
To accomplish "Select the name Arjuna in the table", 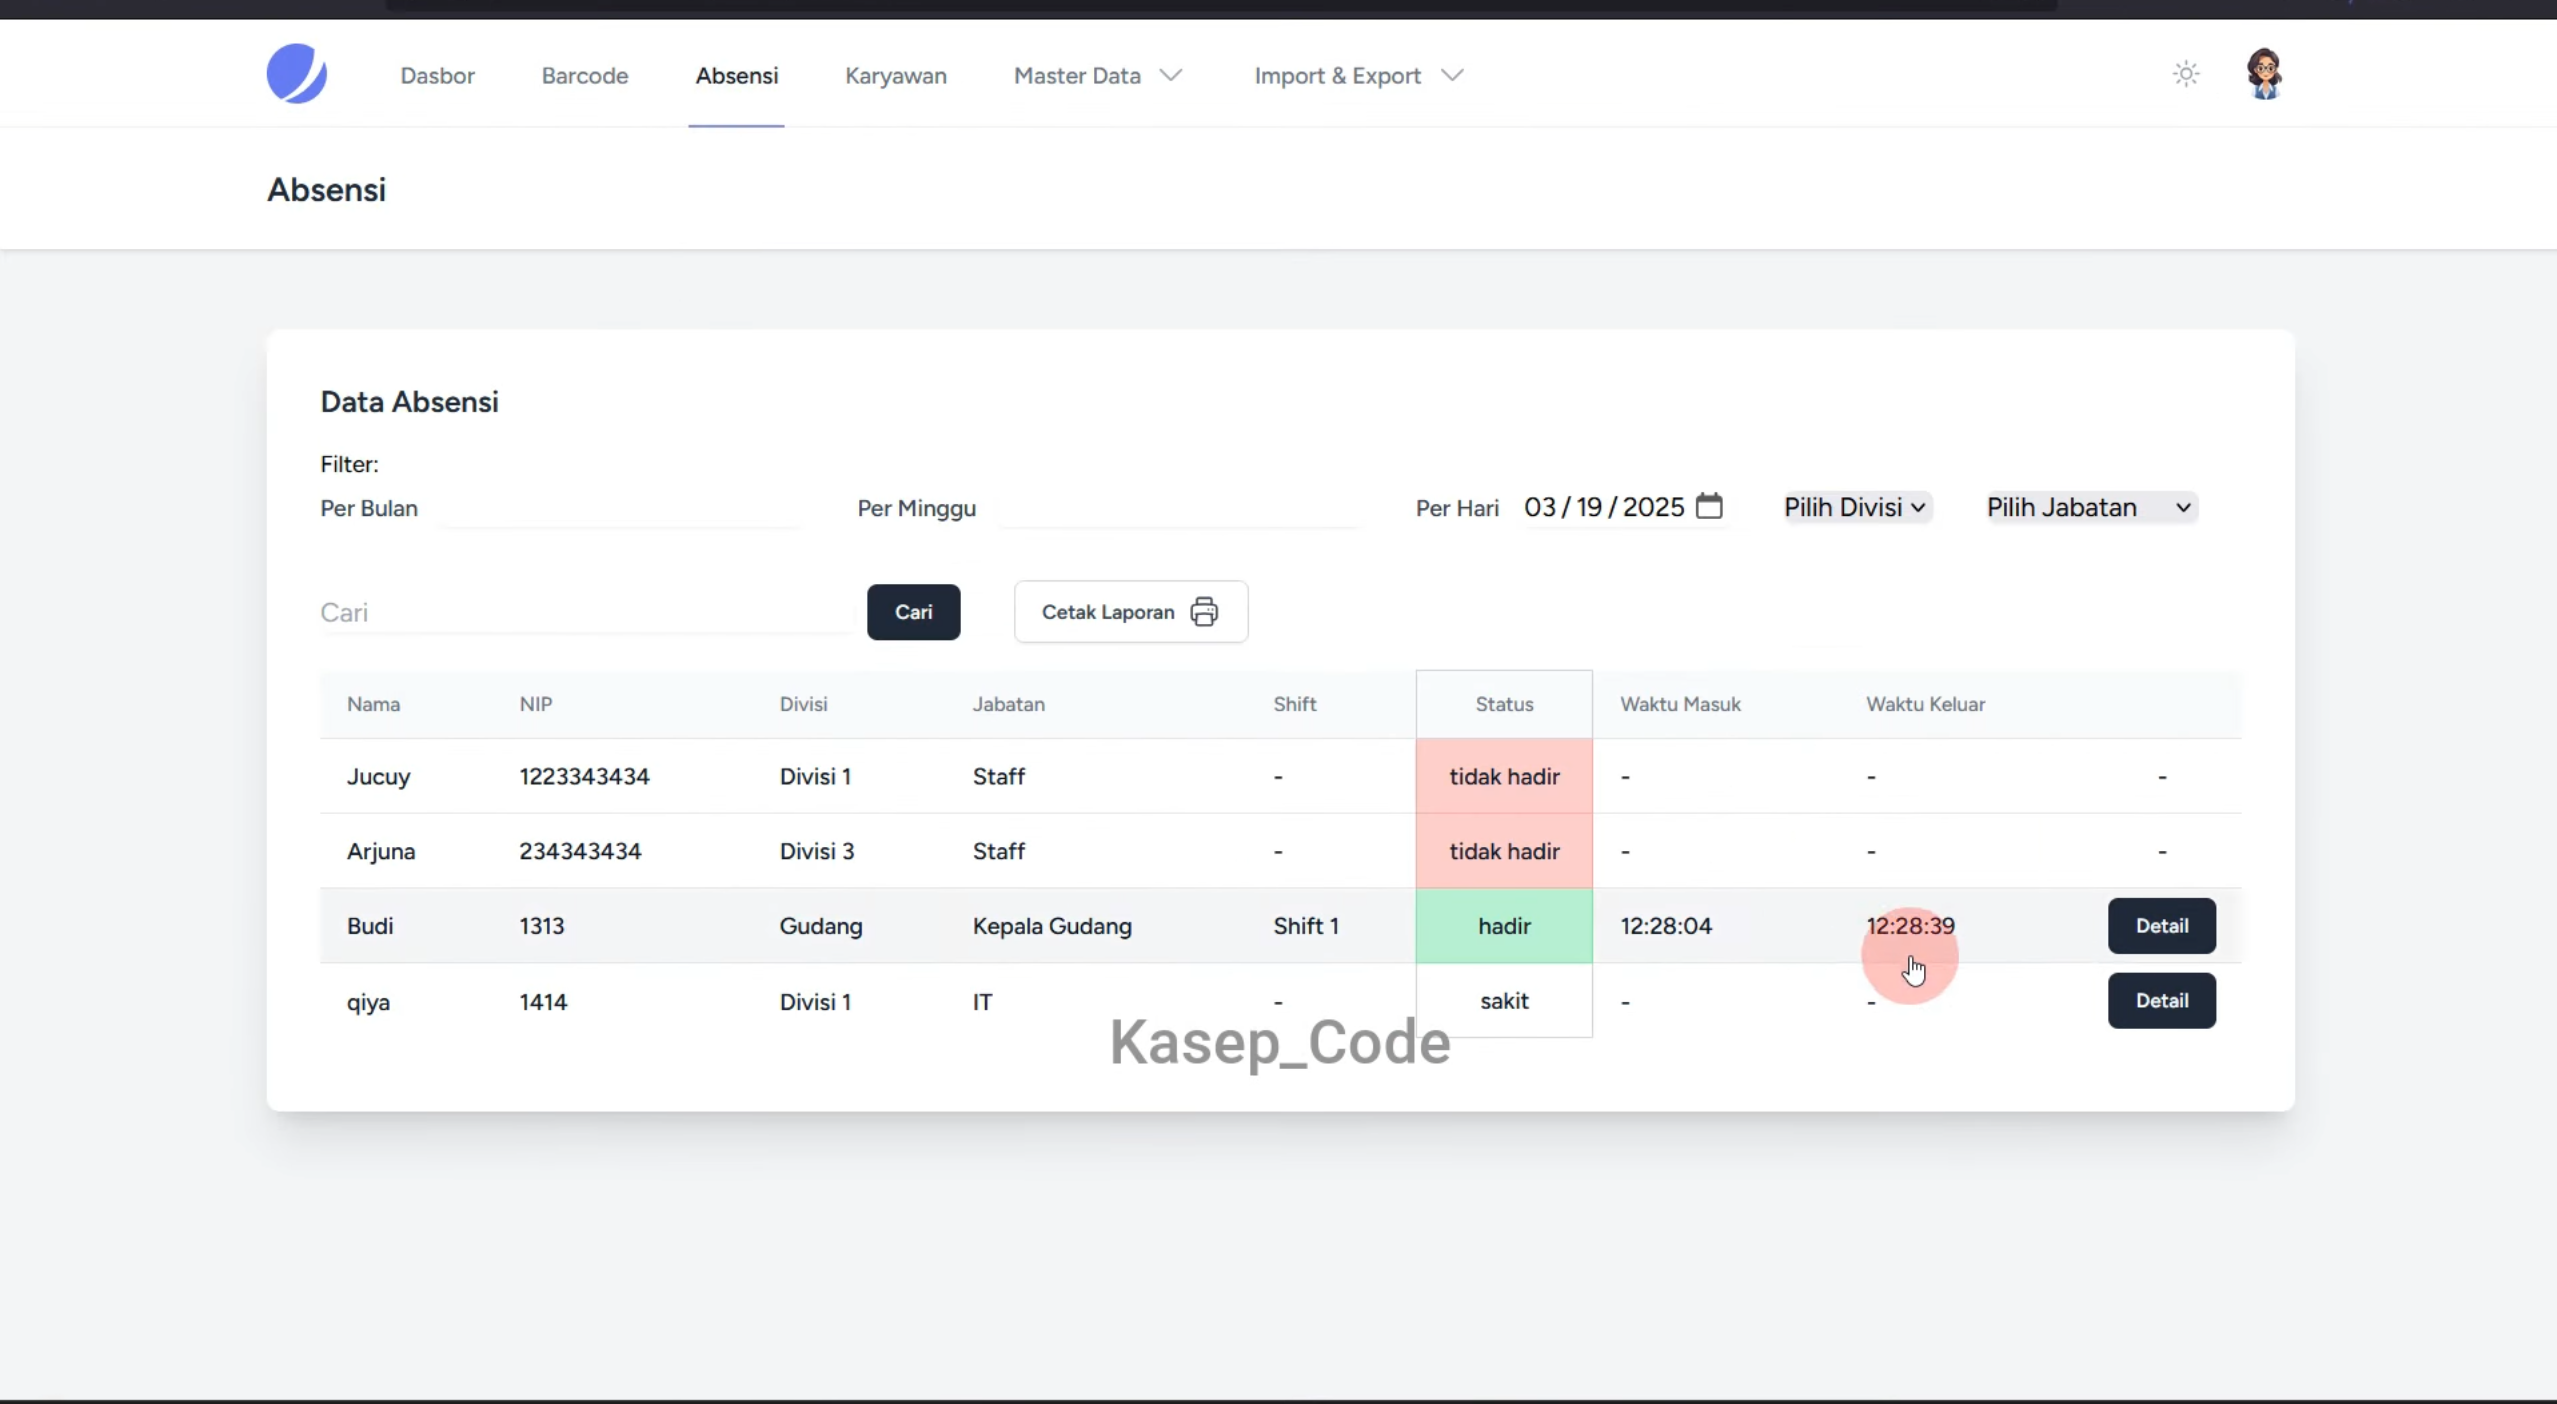I will point(380,851).
